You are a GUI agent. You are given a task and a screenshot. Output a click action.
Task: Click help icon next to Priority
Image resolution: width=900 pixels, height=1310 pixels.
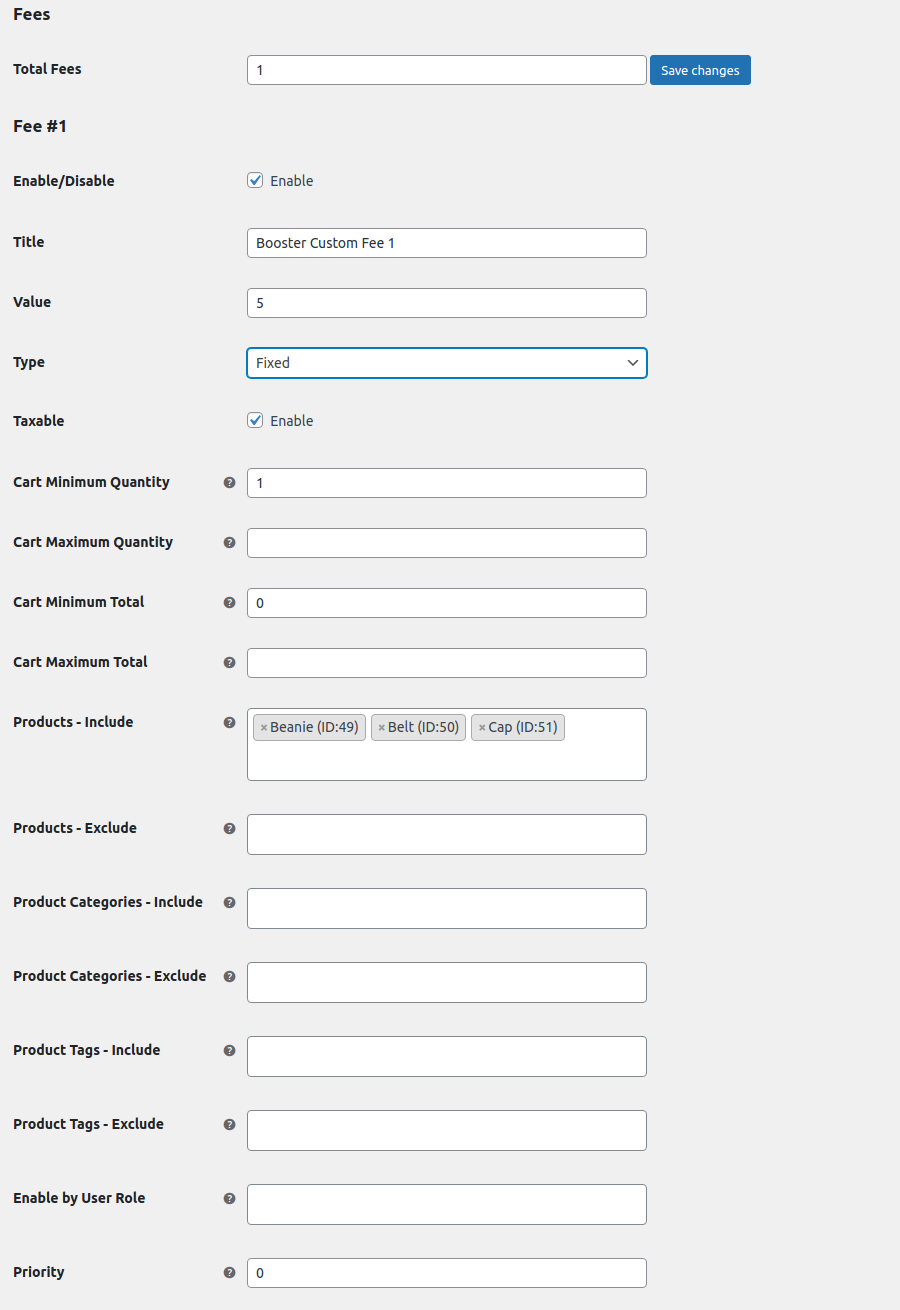[x=229, y=1272]
